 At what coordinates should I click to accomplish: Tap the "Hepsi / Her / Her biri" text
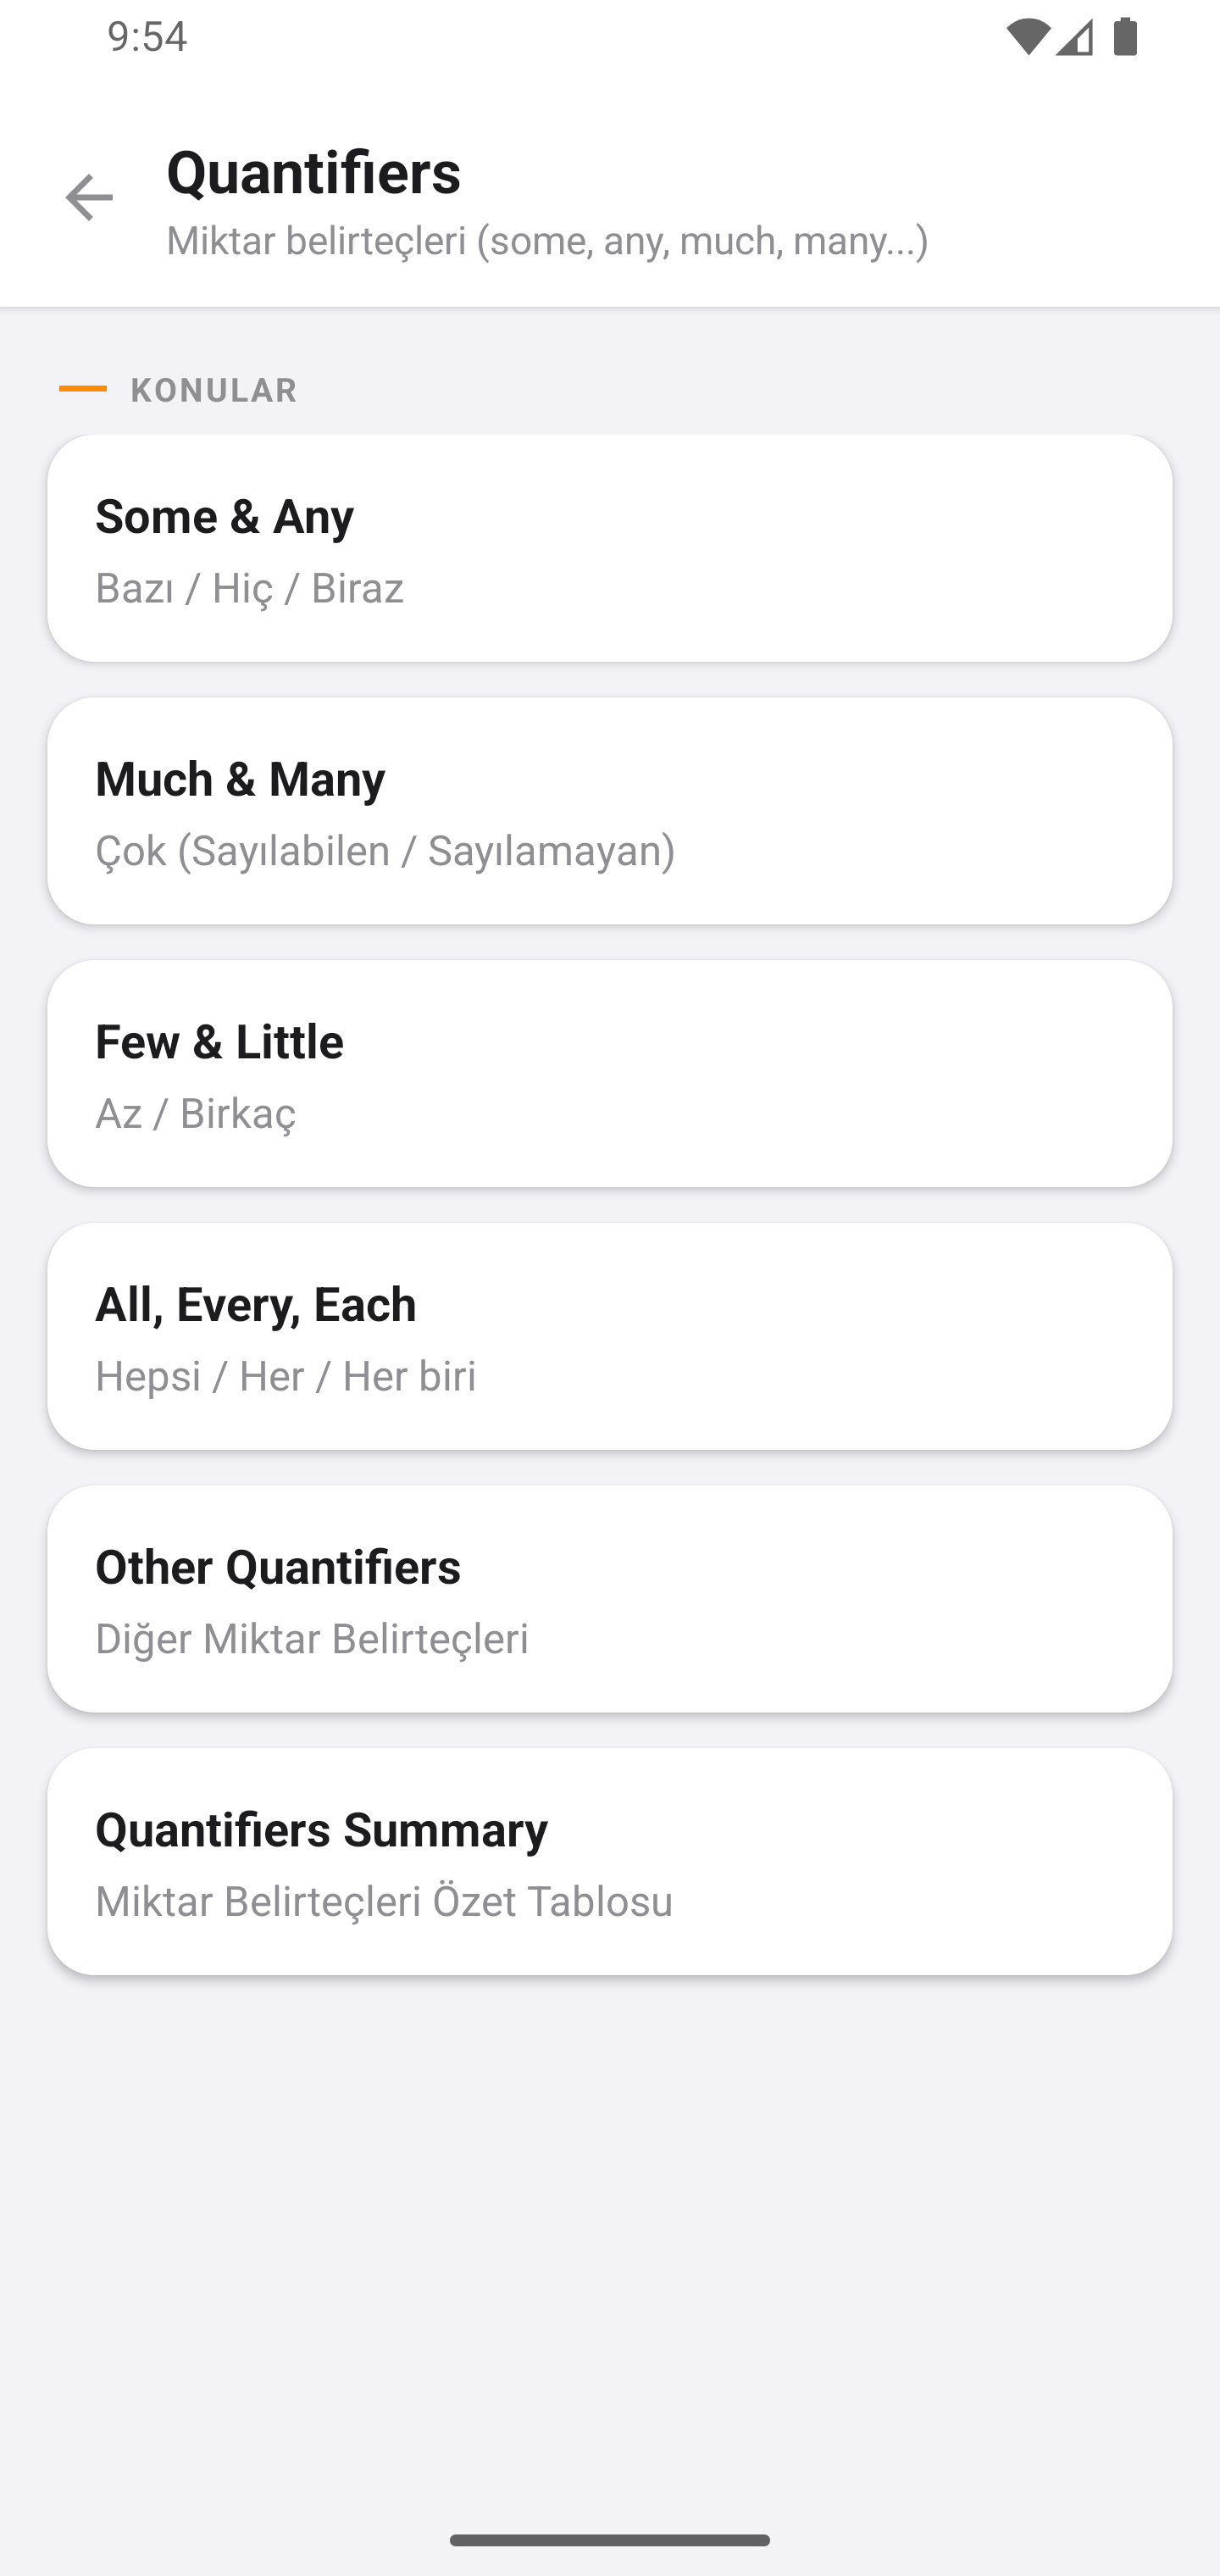286,1376
